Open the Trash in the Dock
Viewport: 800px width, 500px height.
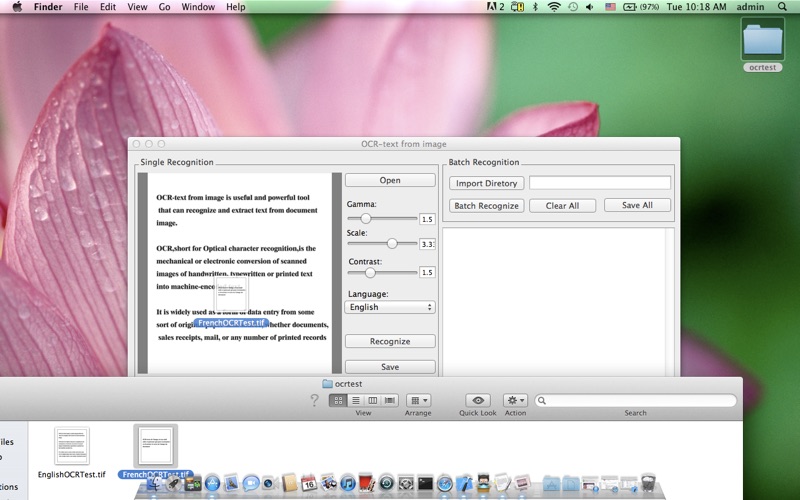(648, 483)
